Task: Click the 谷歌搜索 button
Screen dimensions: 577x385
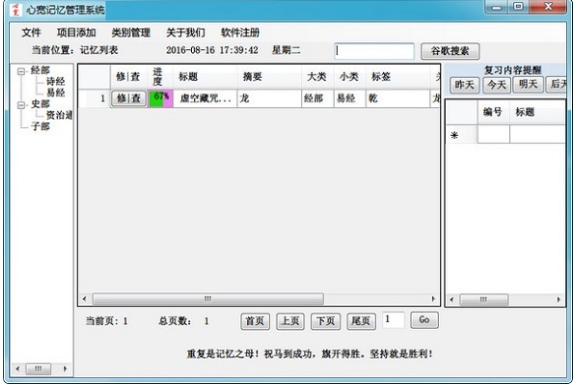Action: click(x=450, y=51)
